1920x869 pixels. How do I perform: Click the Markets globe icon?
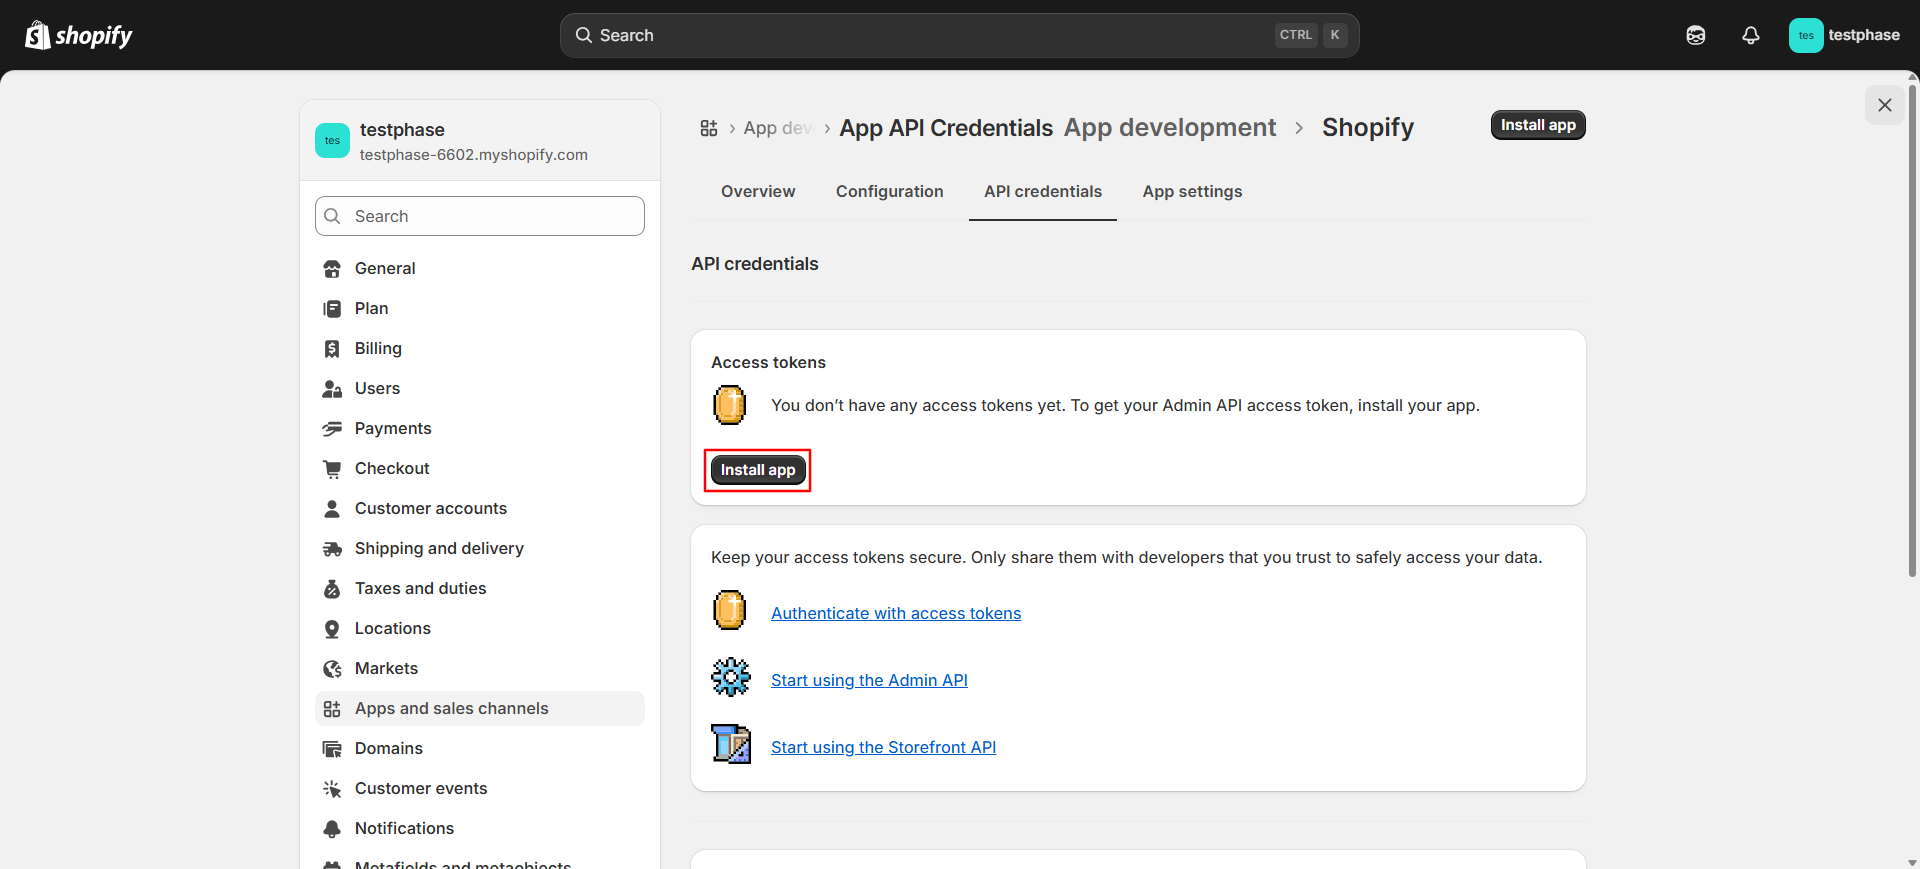click(x=332, y=669)
